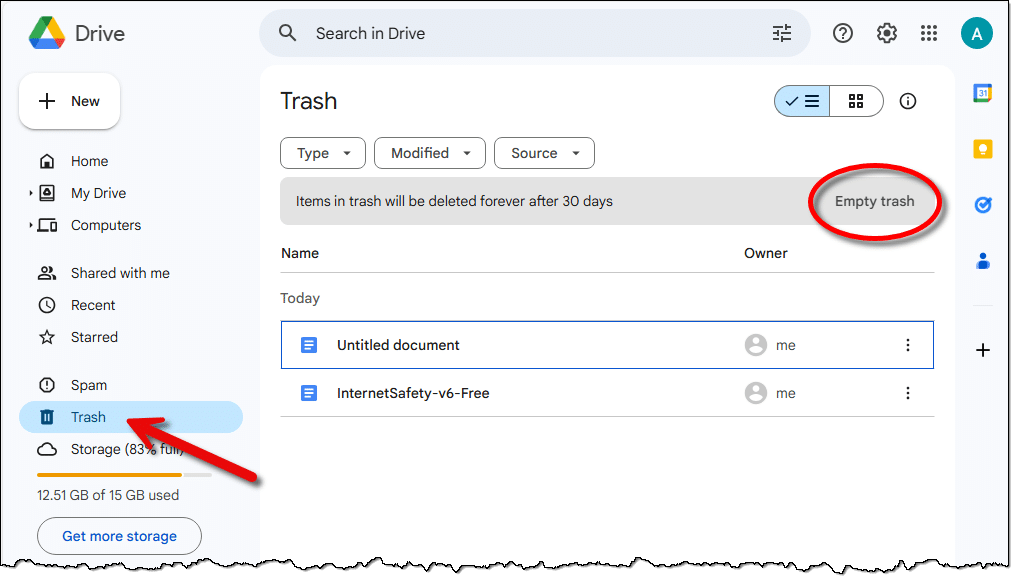Viewport: 1014px width, 580px height.
Task: Open Google Tasks side panel icon
Action: (x=982, y=205)
